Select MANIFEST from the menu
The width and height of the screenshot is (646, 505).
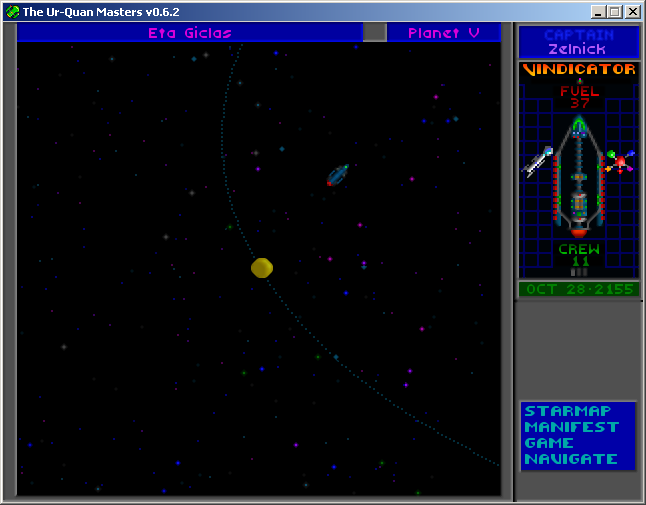tap(571, 427)
